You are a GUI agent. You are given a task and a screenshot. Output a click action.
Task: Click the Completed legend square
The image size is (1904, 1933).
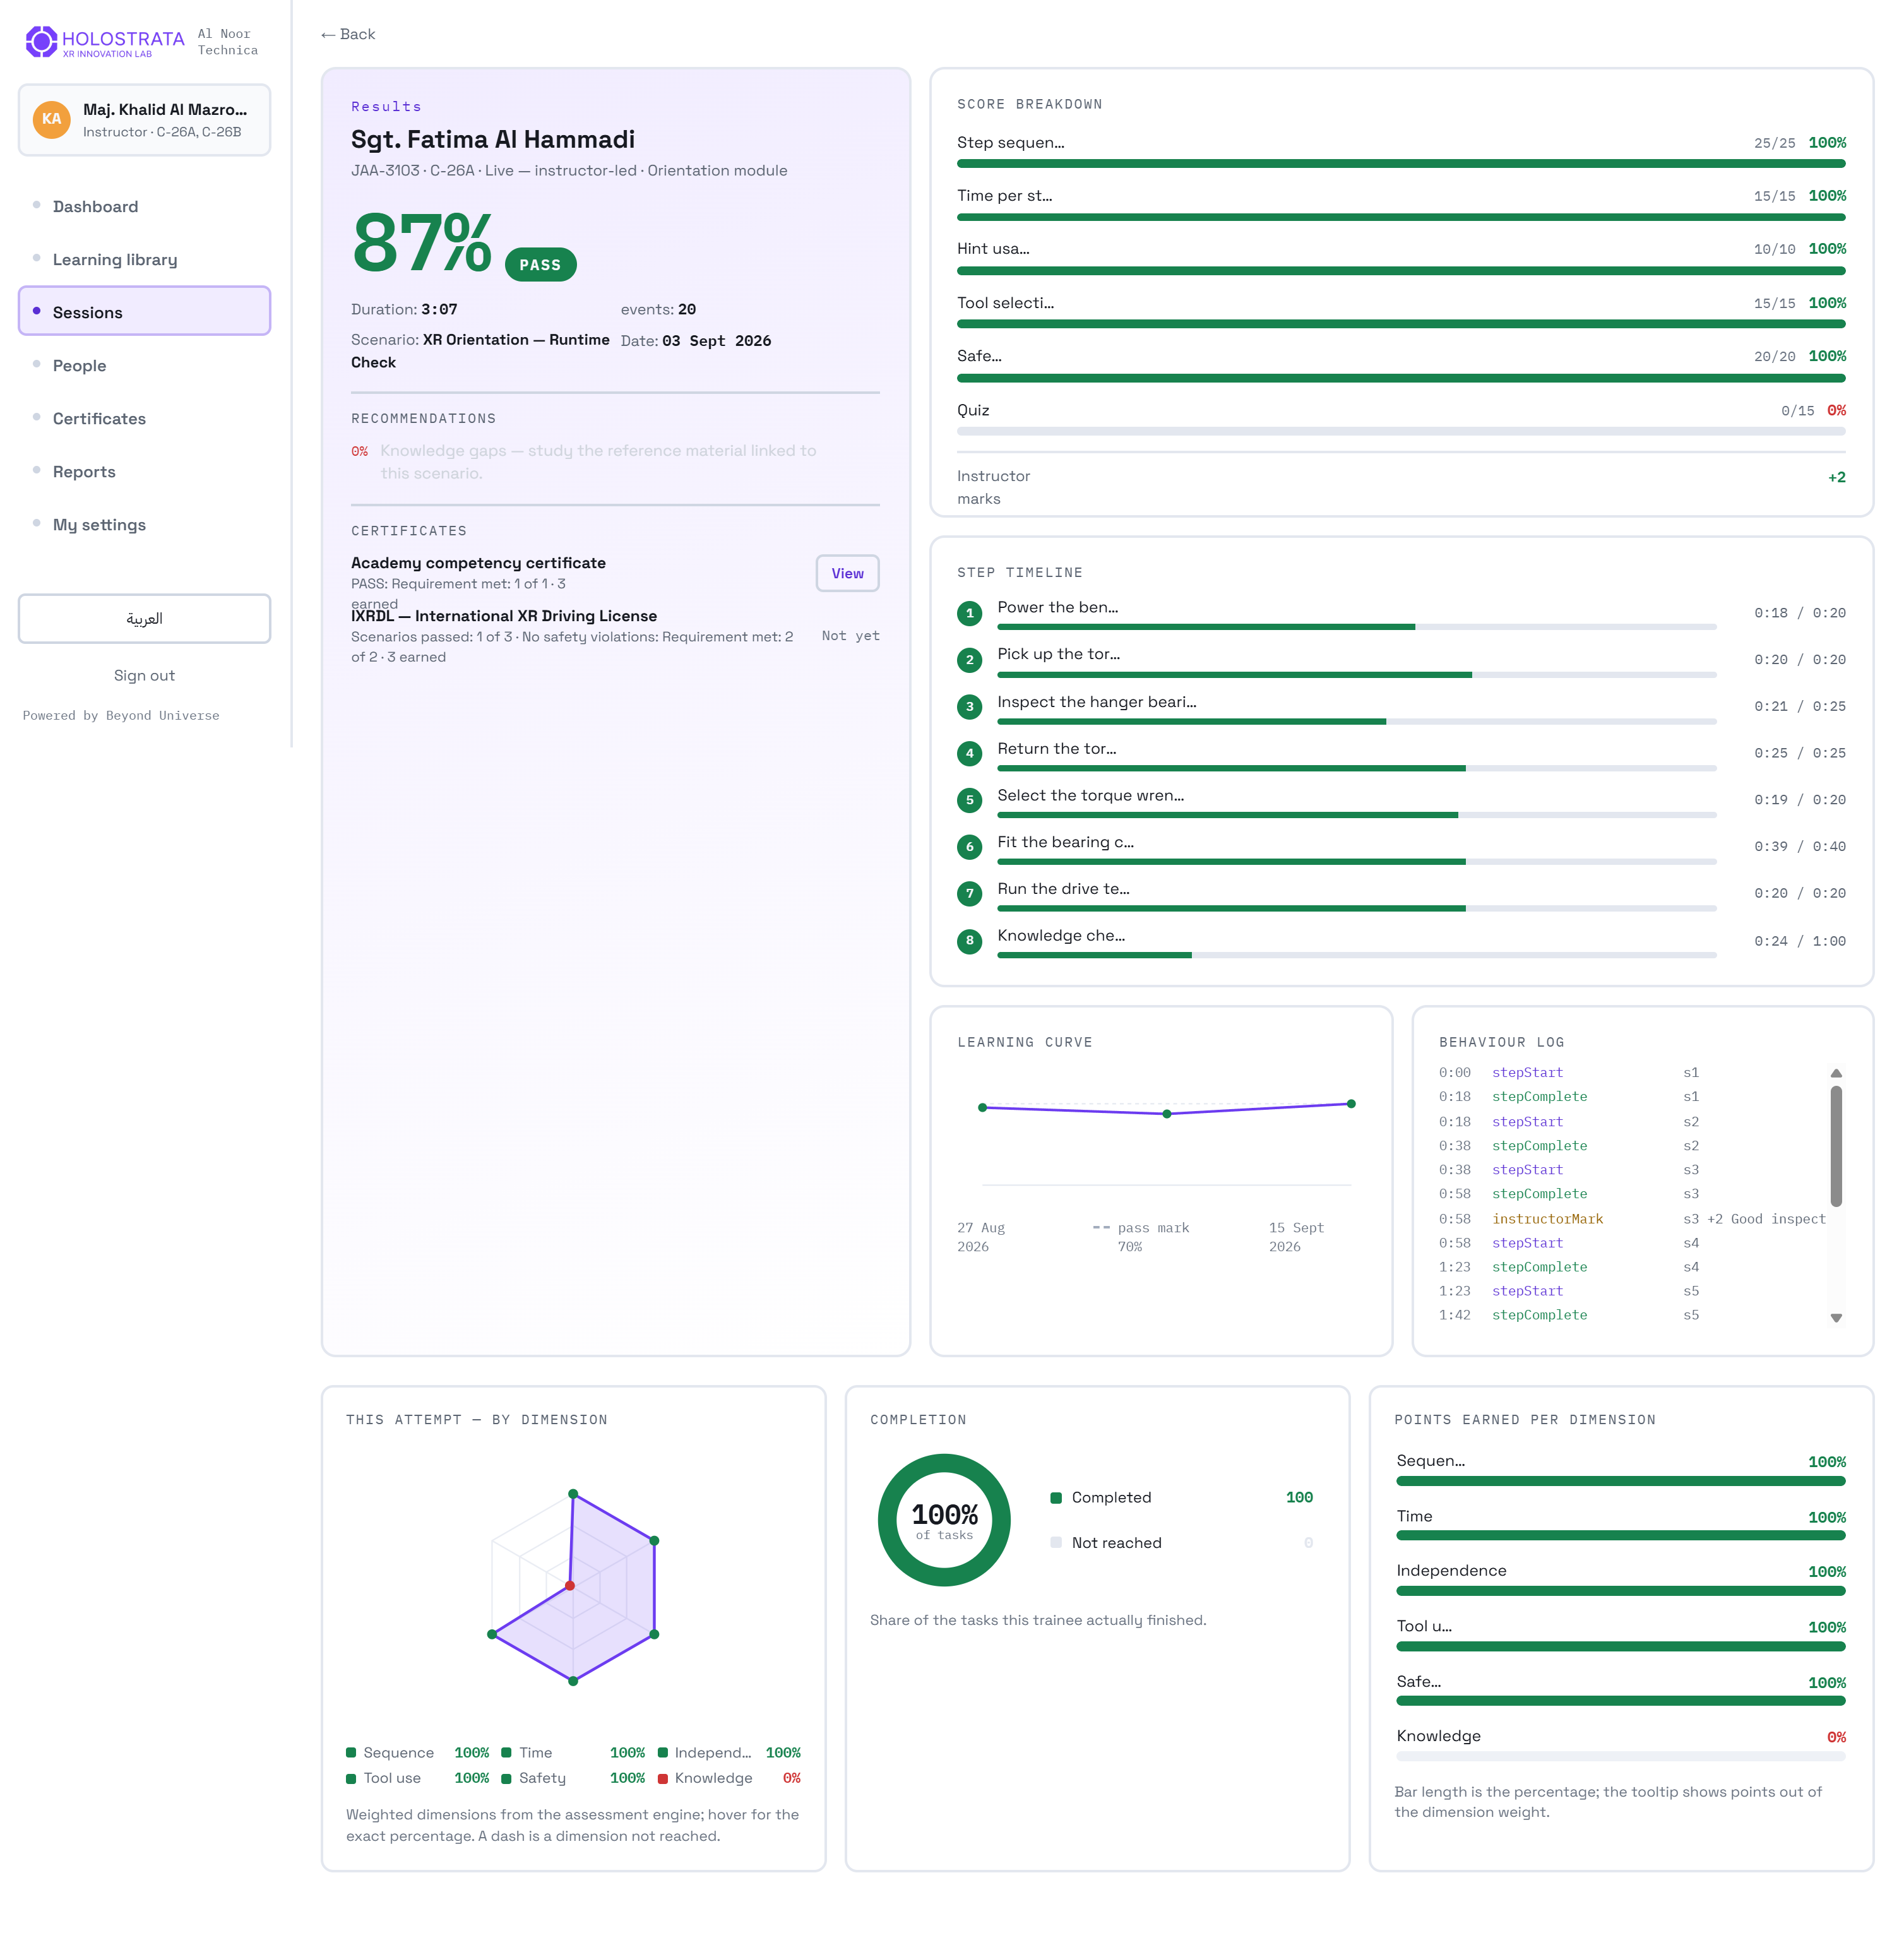tap(1056, 1498)
